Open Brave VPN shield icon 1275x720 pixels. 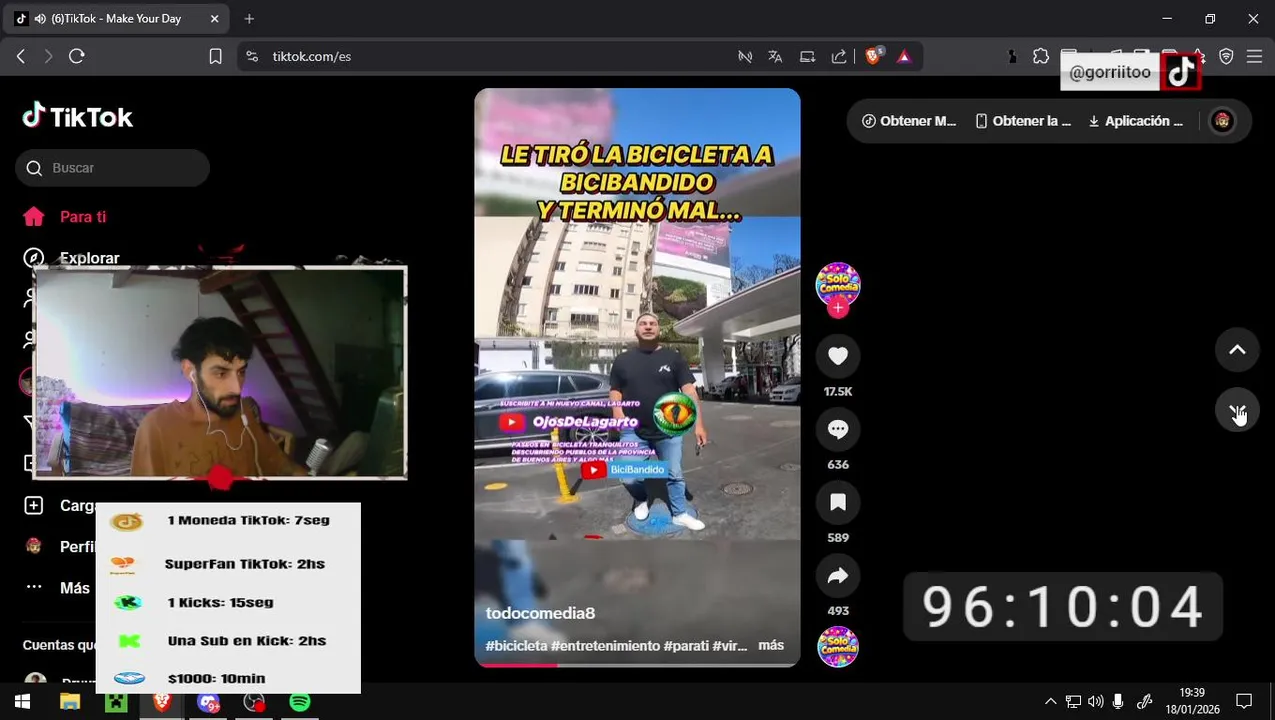coord(1227,56)
